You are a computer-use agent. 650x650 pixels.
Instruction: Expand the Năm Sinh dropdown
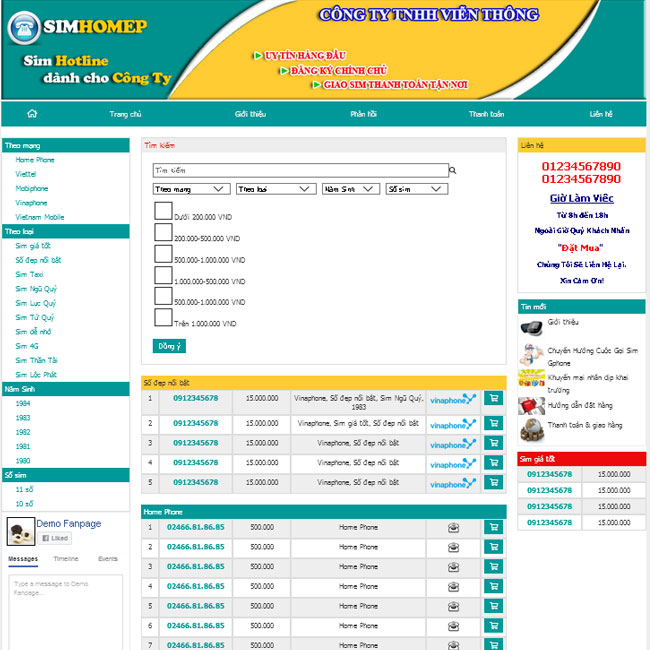(x=350, y=189)
